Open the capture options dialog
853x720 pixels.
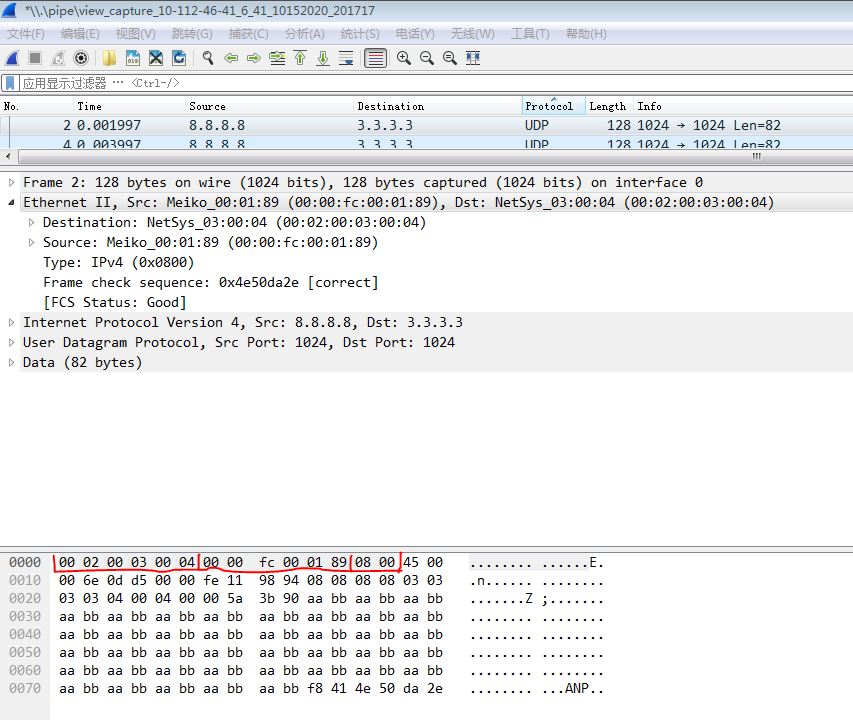click(81, 58)
